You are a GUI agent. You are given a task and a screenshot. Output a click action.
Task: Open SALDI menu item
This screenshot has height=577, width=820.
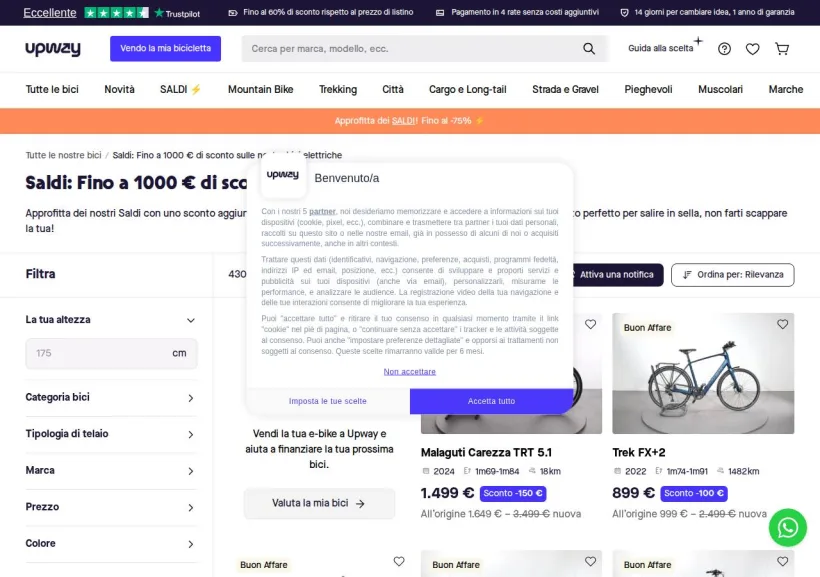pos(180,89)
